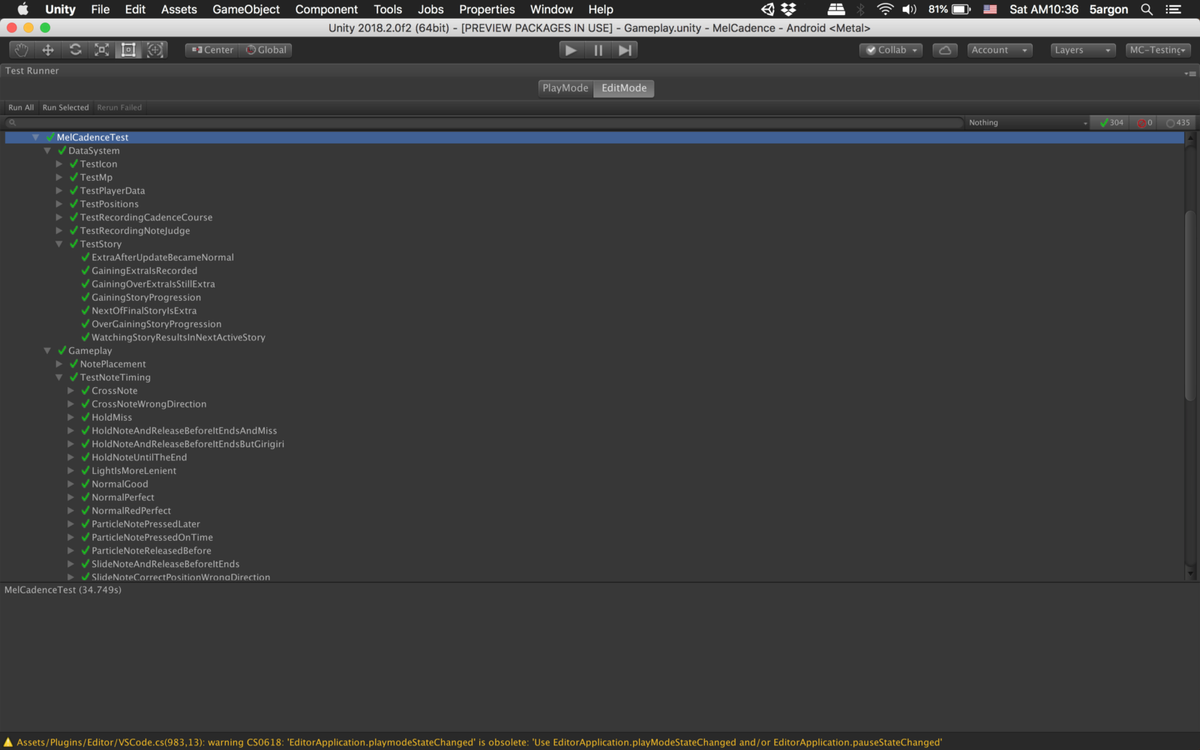
Task: Collapse the TestStory node
Action: tap(60, 244)
